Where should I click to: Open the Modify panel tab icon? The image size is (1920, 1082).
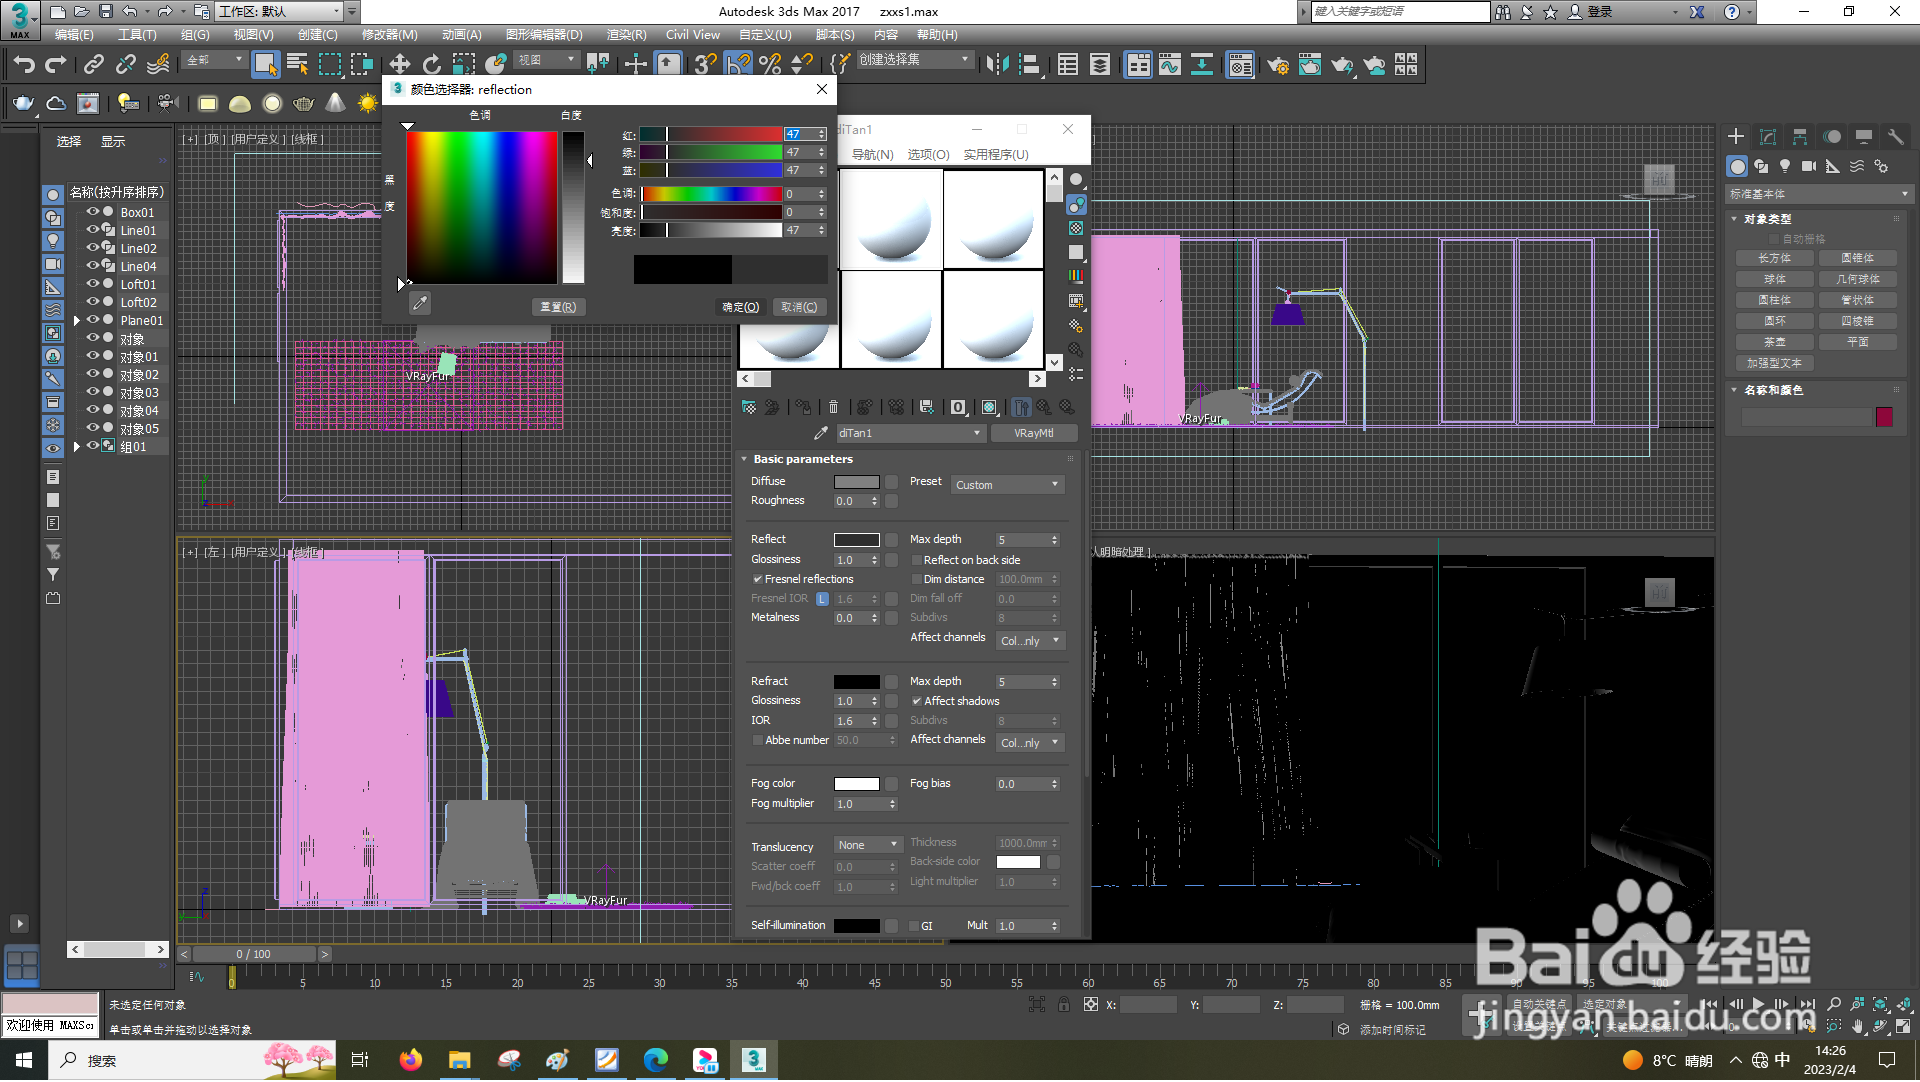(1768, 137)
